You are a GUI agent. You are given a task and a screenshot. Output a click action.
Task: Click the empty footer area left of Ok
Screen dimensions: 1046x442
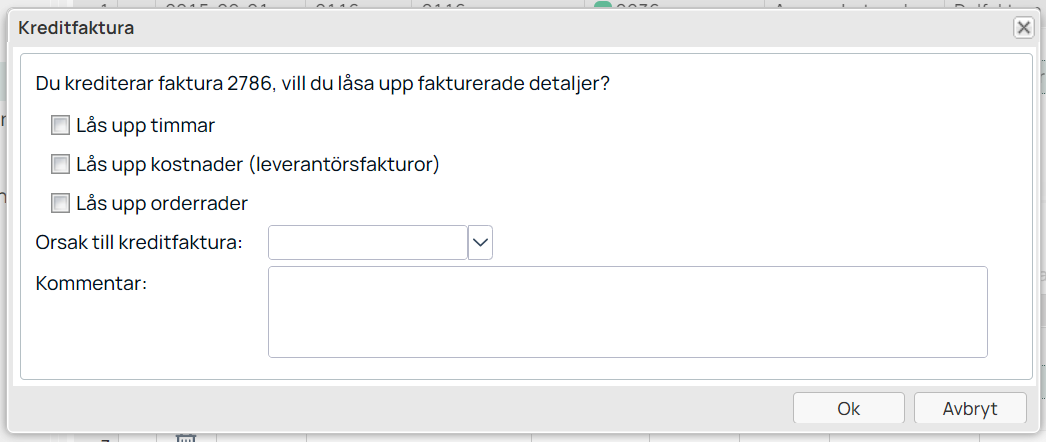click(400, 408)
